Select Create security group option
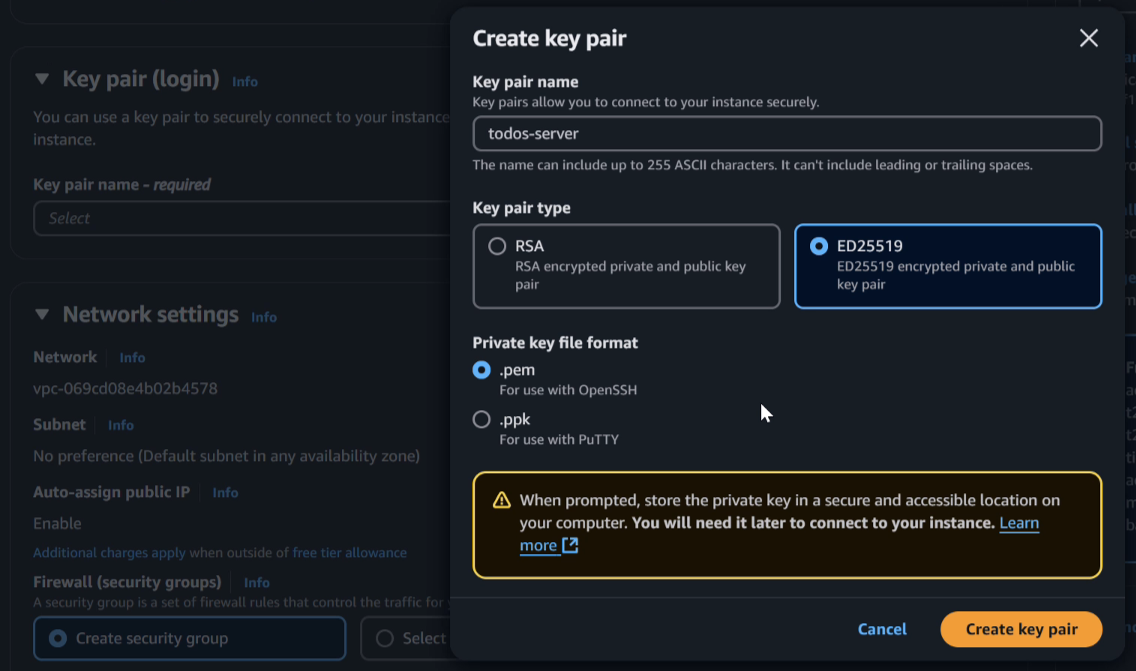The image size is (1136, 671). [x=189, y=638]
